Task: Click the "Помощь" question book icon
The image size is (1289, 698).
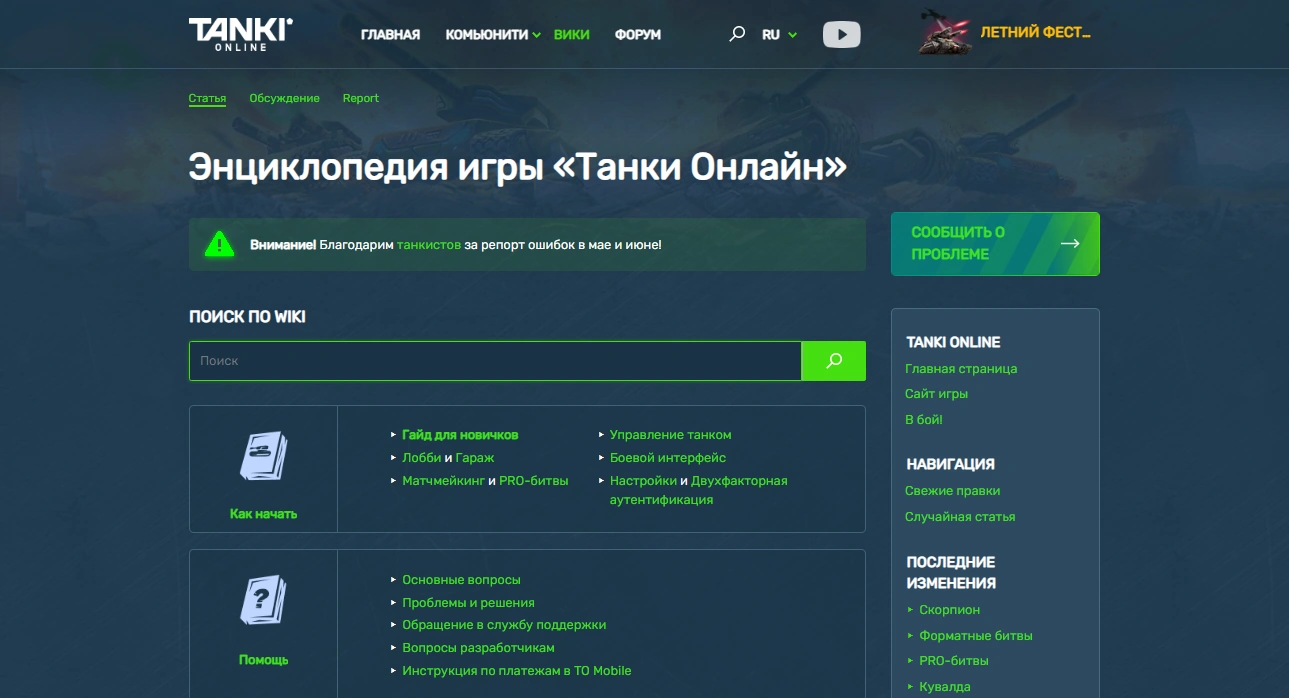Action: click(x=263, y=602)
